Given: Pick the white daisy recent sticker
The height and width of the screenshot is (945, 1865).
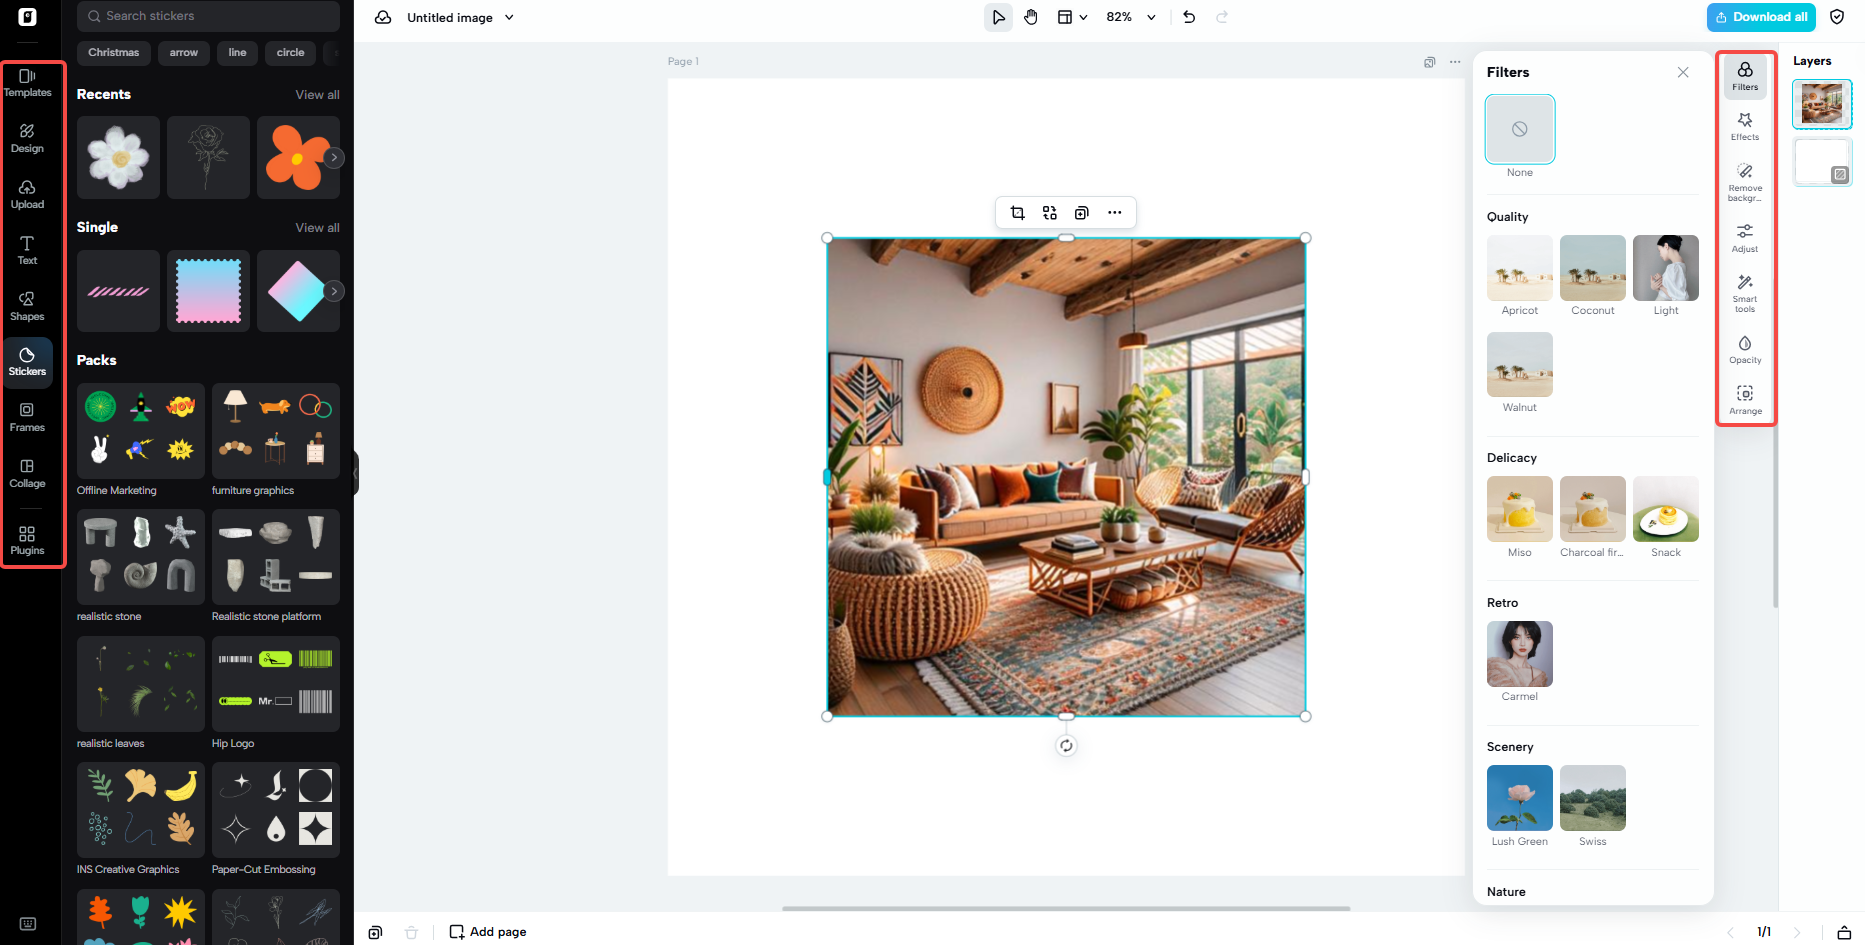Looking at the screenshot, I should click(x=118, y=157).
